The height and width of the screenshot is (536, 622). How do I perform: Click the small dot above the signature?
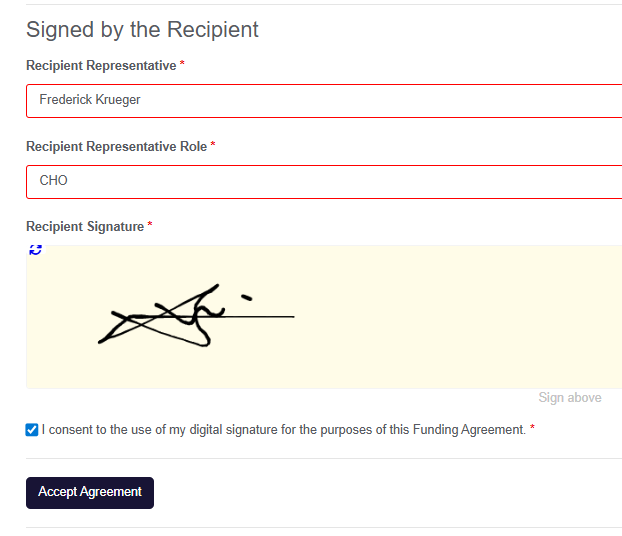pos(246,297)
